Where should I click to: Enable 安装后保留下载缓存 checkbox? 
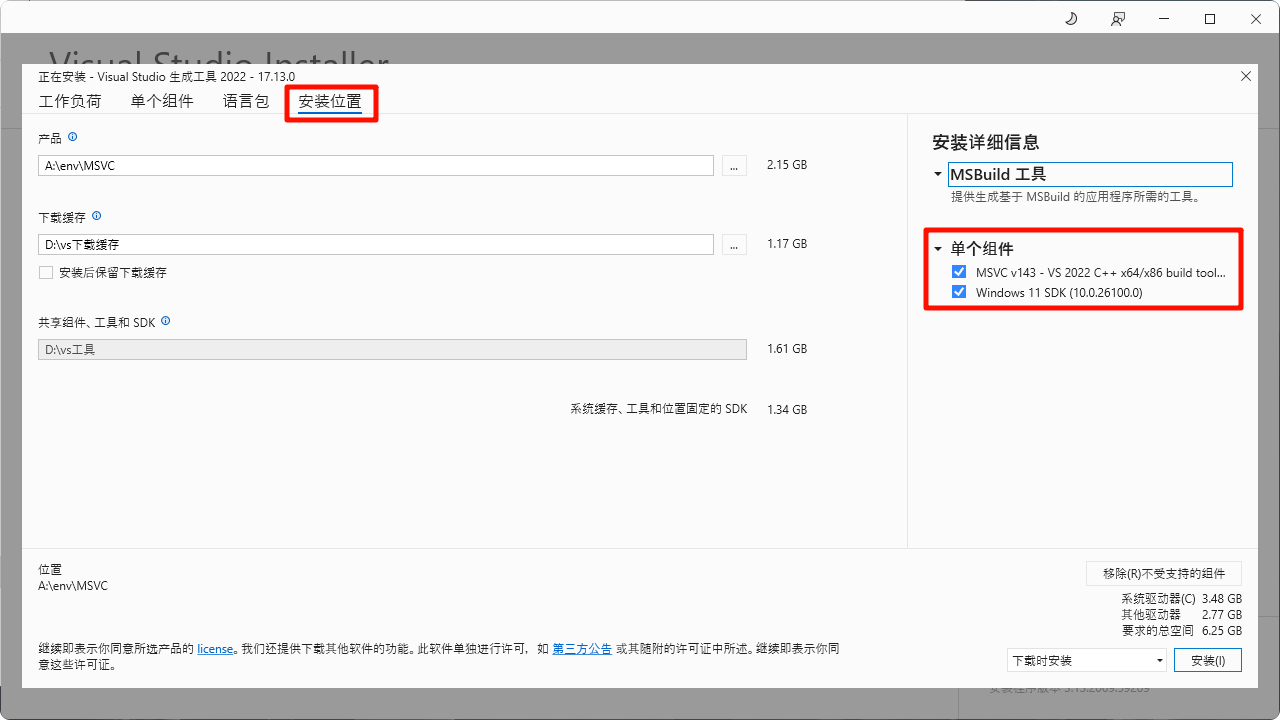[x=45, y=273]
